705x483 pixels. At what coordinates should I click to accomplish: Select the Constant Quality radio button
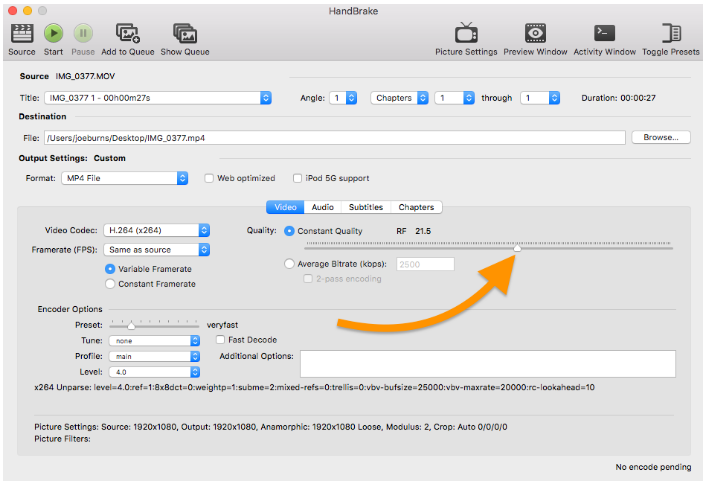[x=289, y=231]
